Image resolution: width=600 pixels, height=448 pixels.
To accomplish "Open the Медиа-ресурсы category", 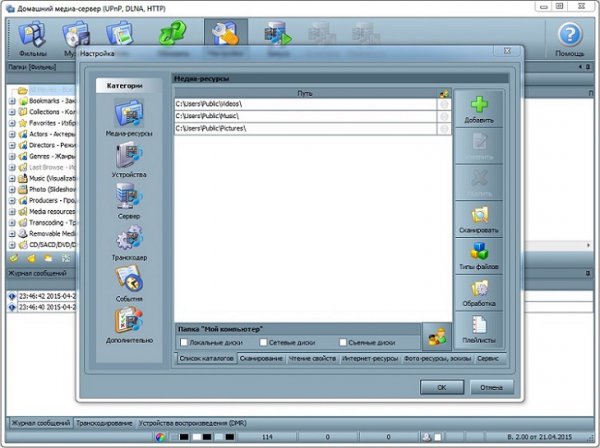I will click(x=127, y=117).
